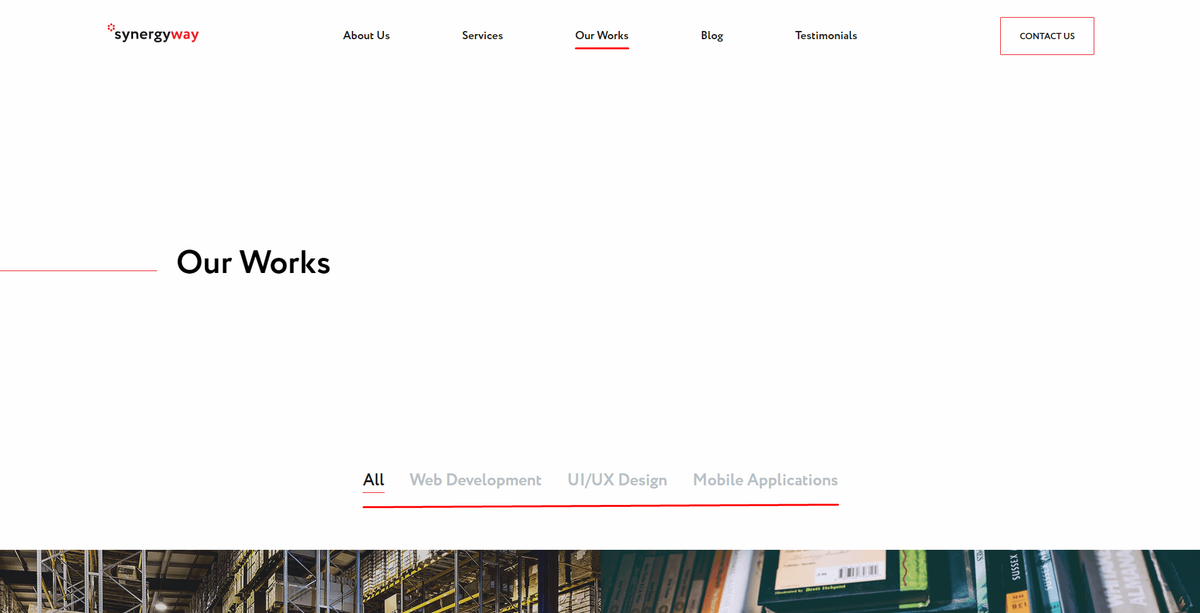
Task: Open the Blog page
Action: pos(712,35)
